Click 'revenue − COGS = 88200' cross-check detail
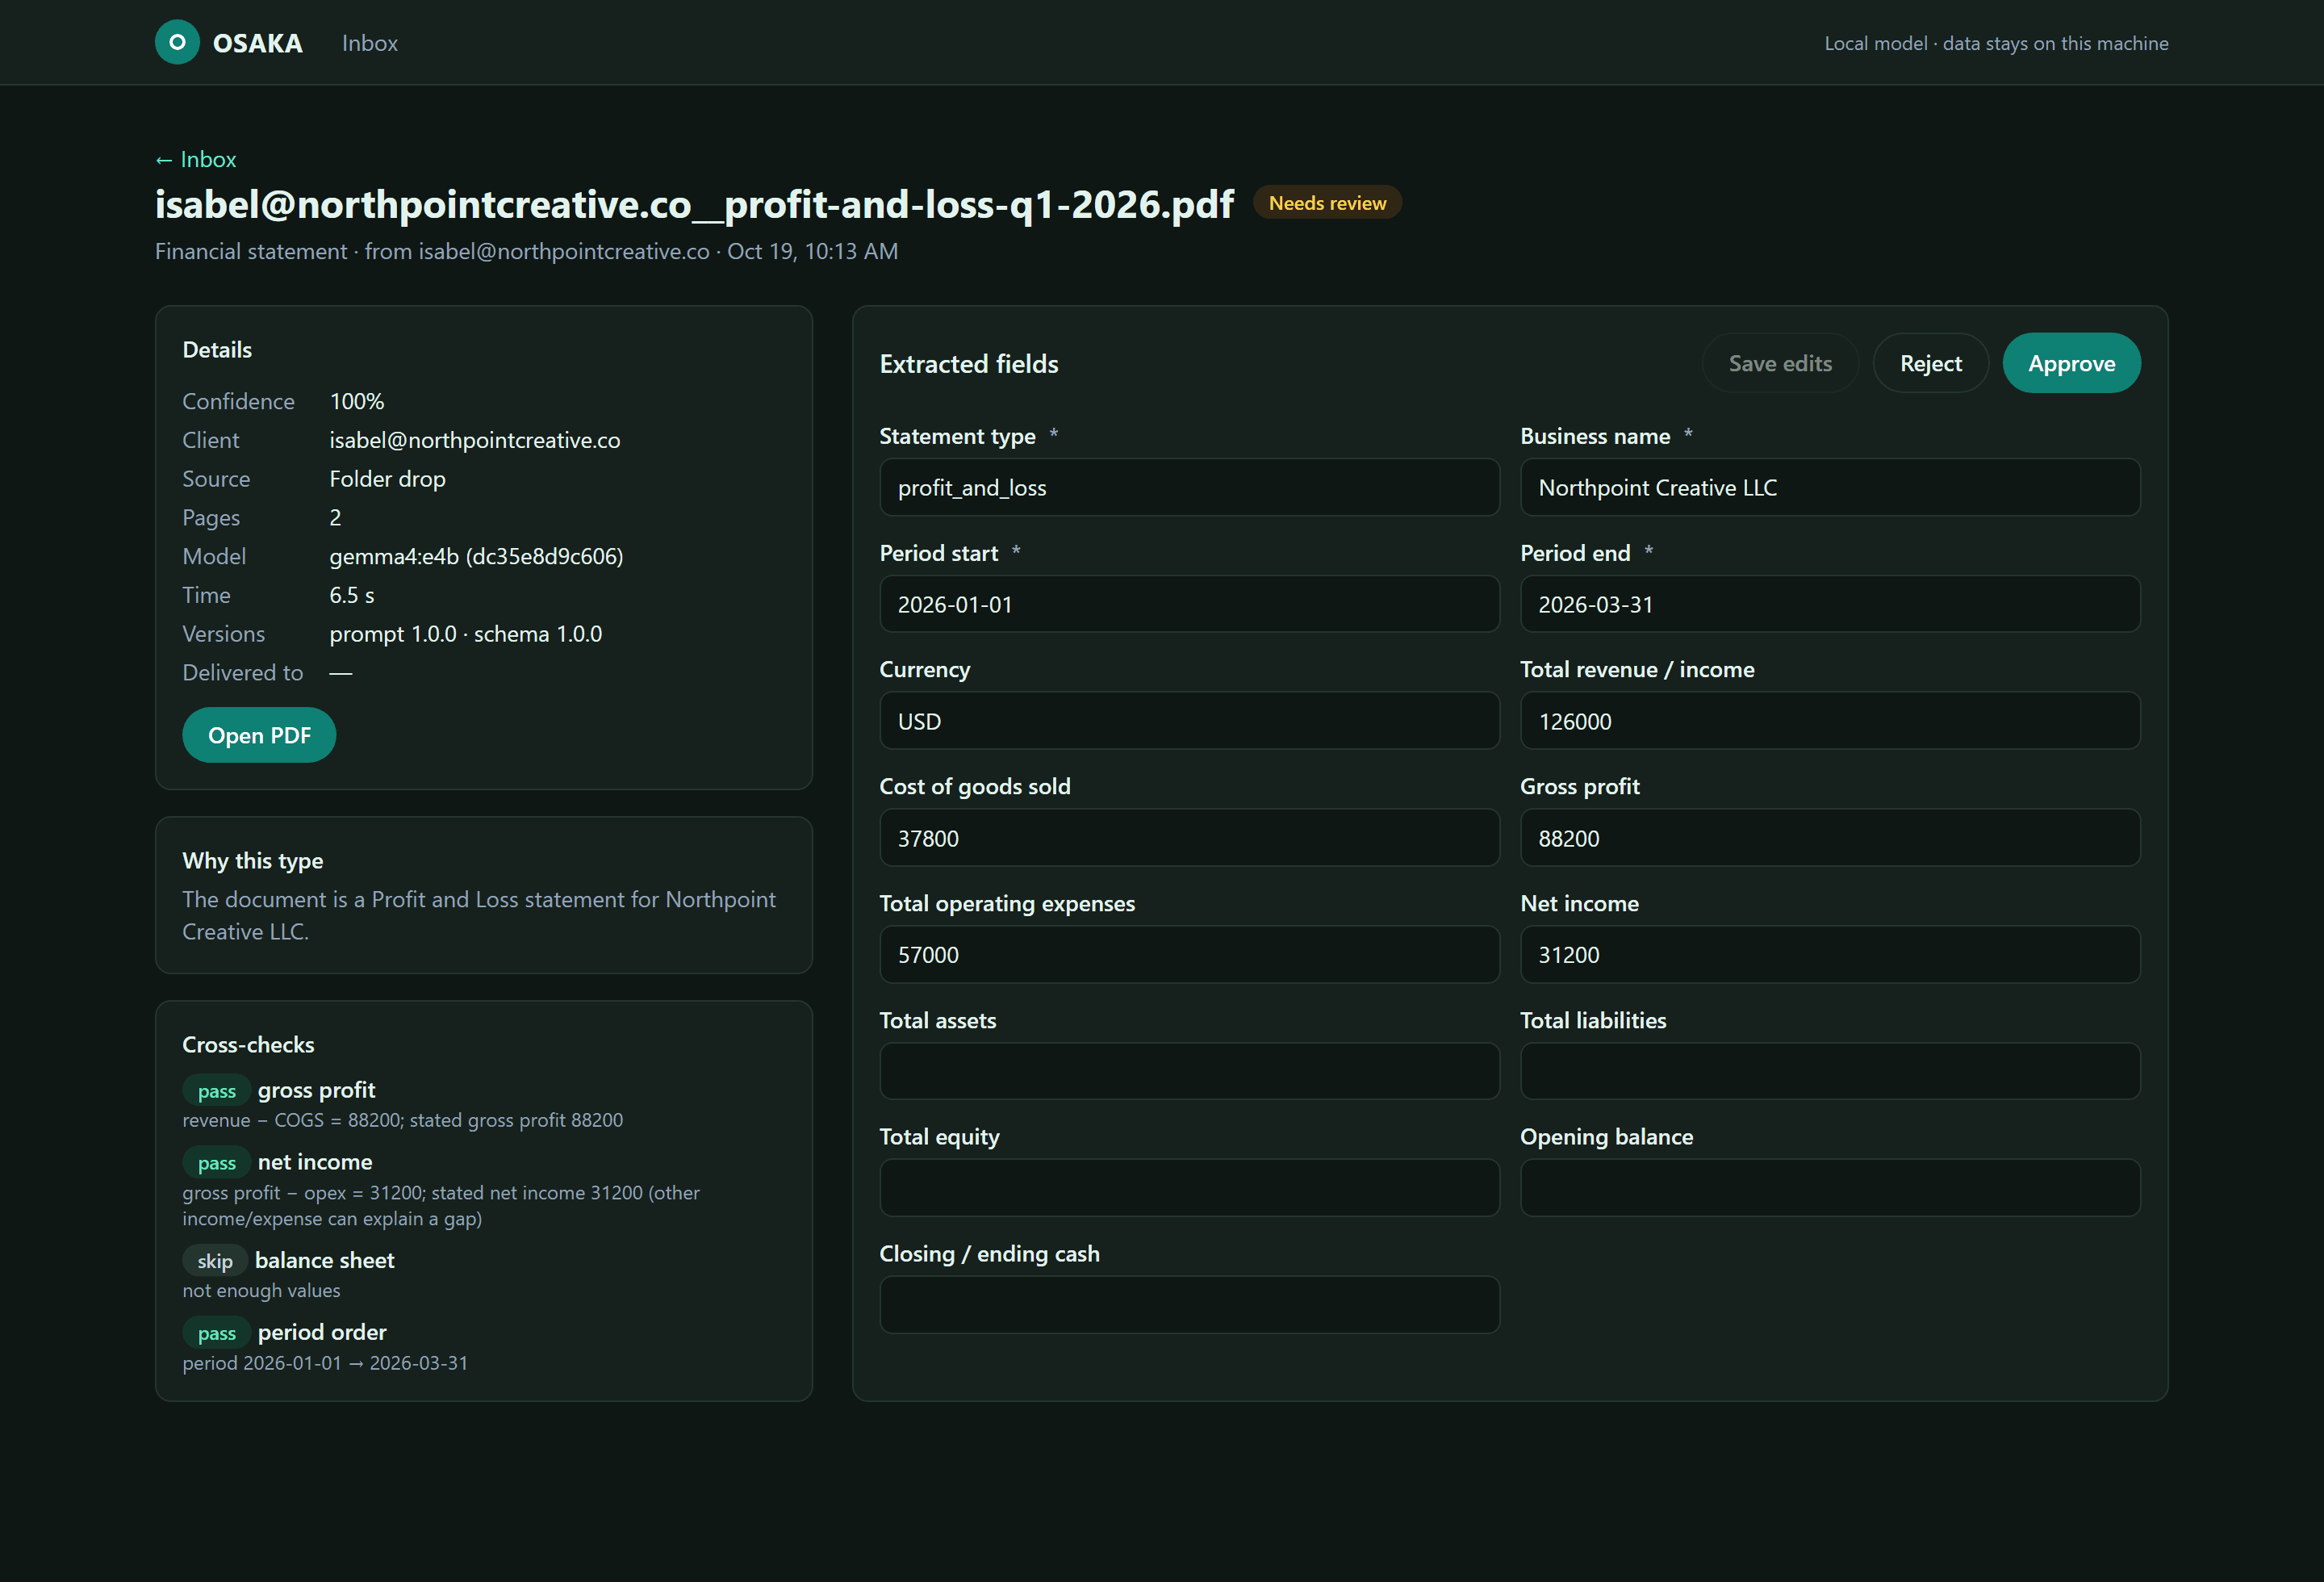The image size is (2324, 1582). point(402,1120)
